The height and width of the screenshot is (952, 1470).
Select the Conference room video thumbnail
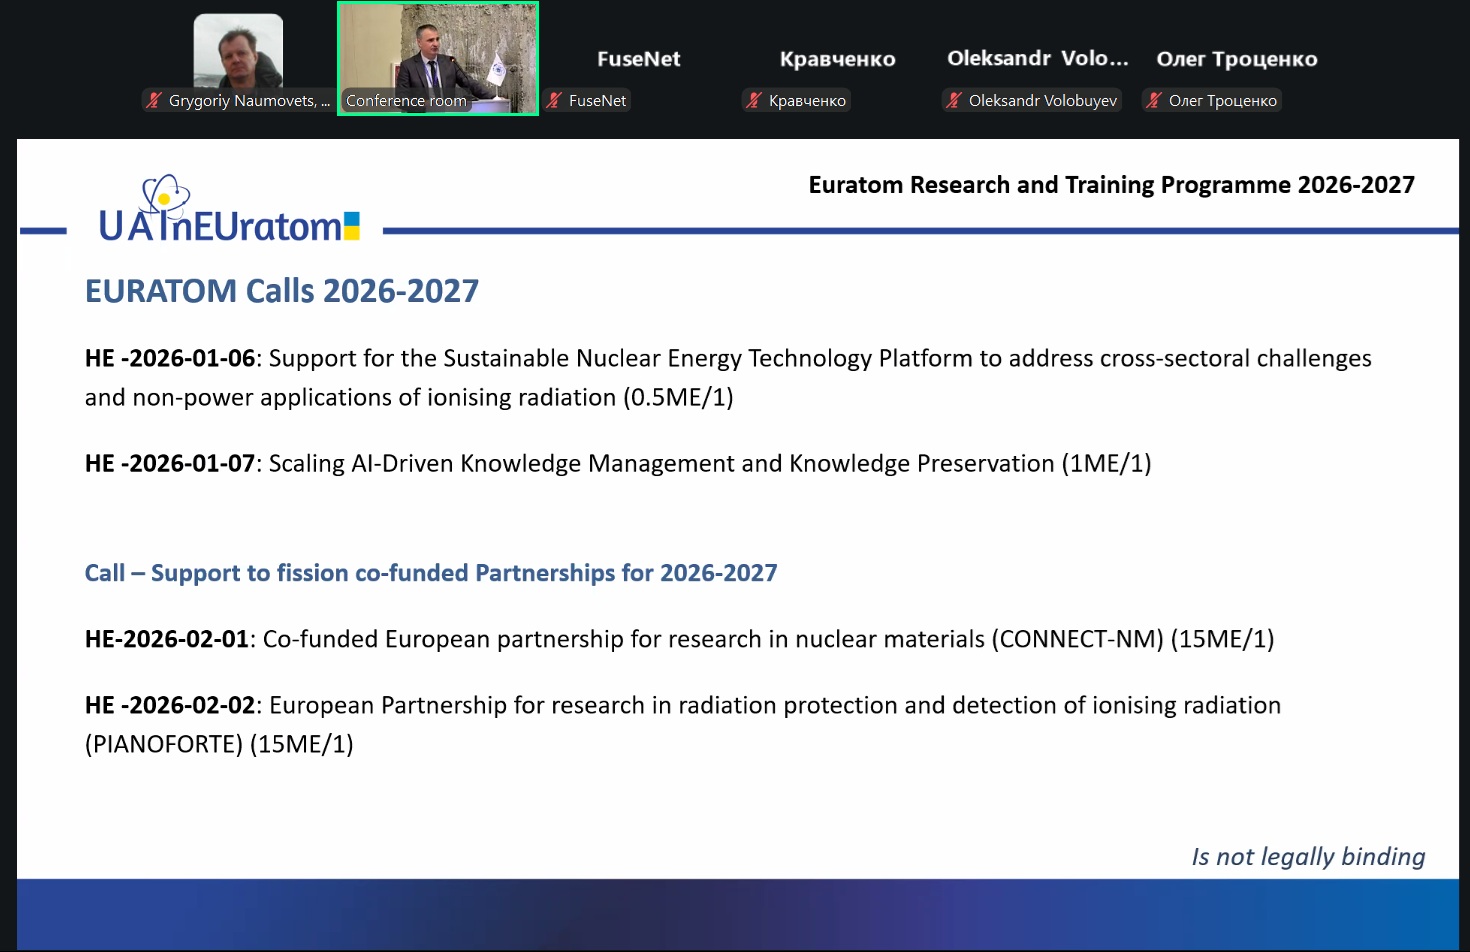438,50
